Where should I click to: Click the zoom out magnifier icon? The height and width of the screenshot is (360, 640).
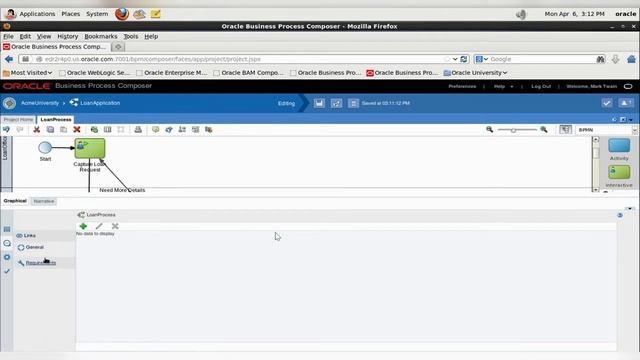coord(489,129)
